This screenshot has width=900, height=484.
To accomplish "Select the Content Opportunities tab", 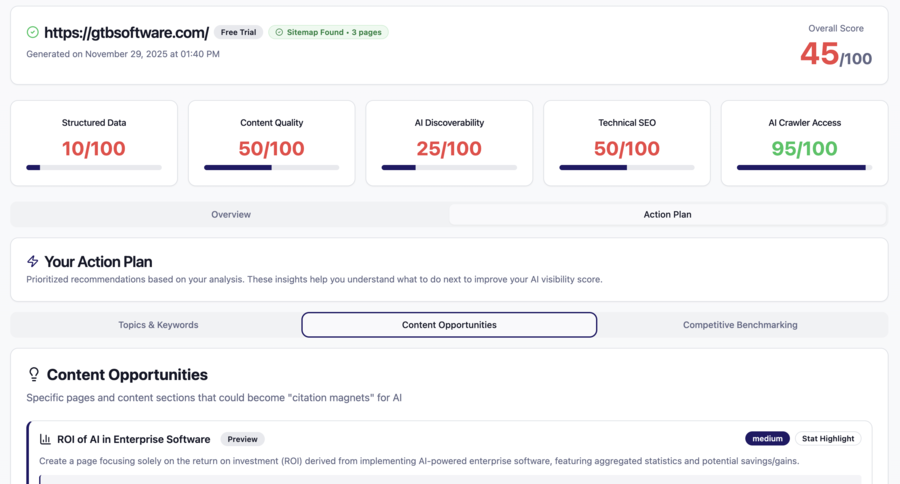I will coord(449,325).
